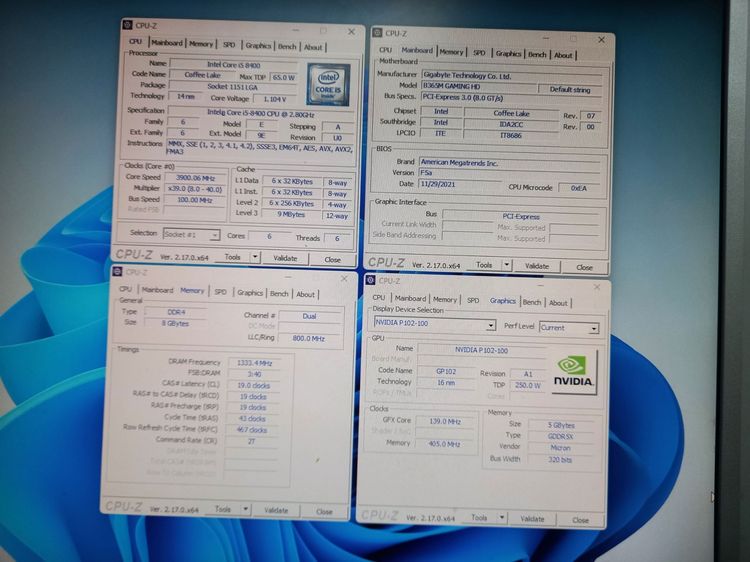Open the Mainboard tab in the CPU window
750x562 pixels.
click(167, 43)
